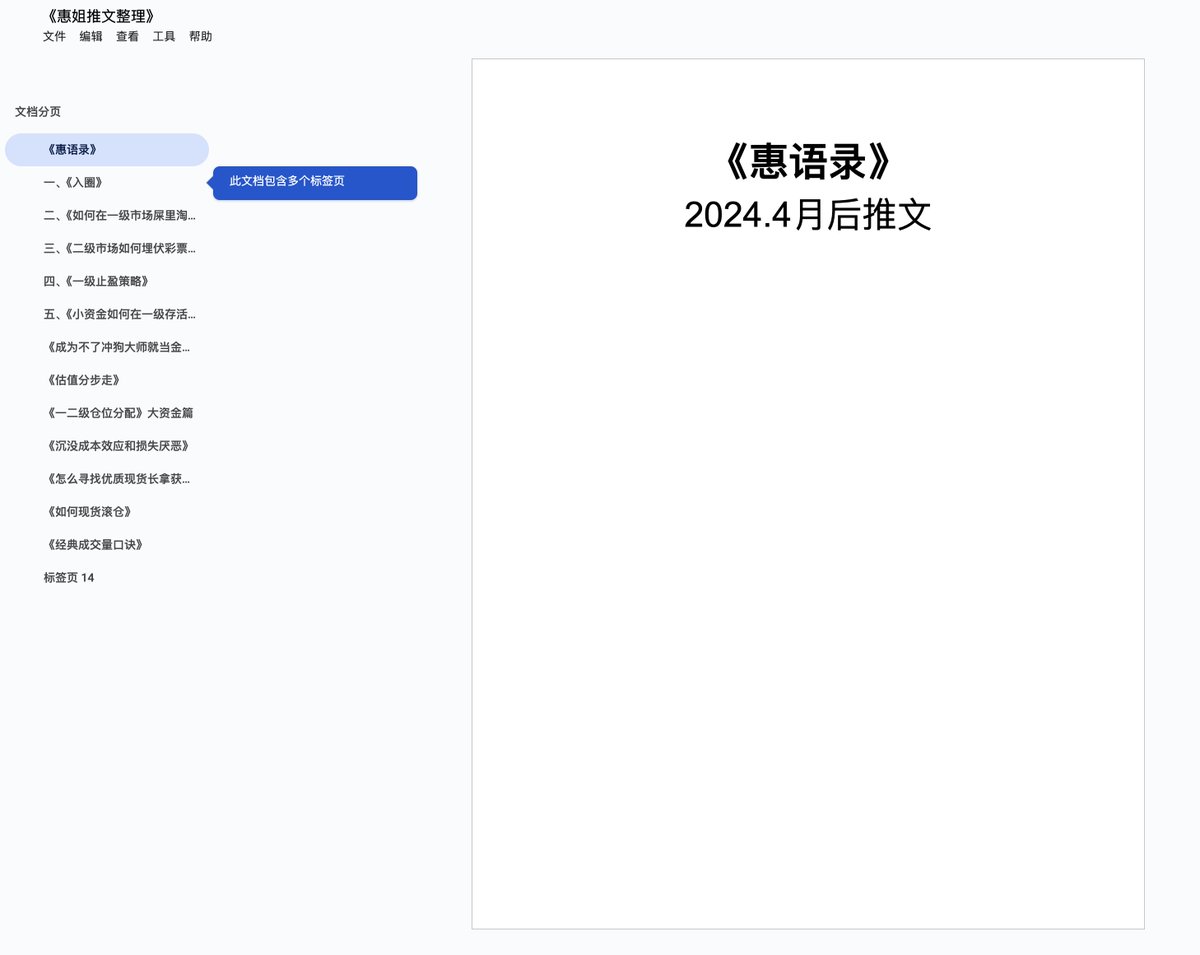Image resolution: width=1200 pixels, height=955 pixels.
Task: Open the 编辑 menu
Action: click(91, 37)
